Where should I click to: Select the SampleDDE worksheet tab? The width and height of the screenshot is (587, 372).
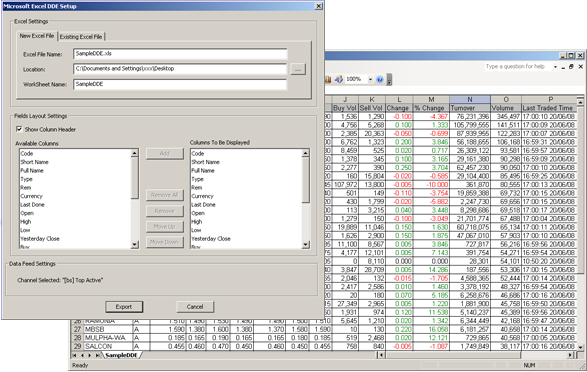pos(121,355)
